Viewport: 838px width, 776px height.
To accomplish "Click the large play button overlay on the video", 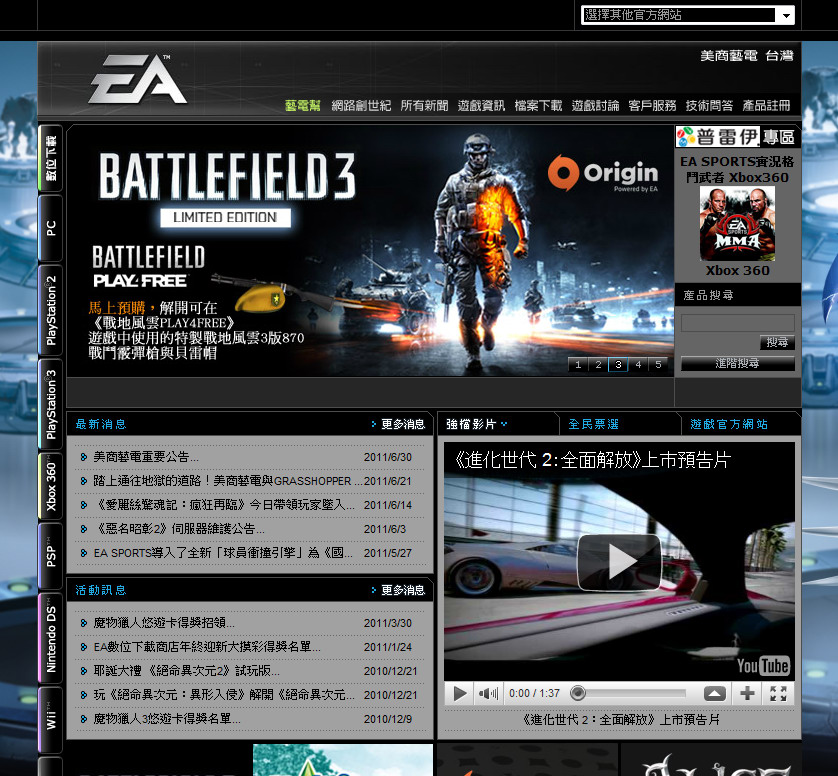I will point(619,562).
